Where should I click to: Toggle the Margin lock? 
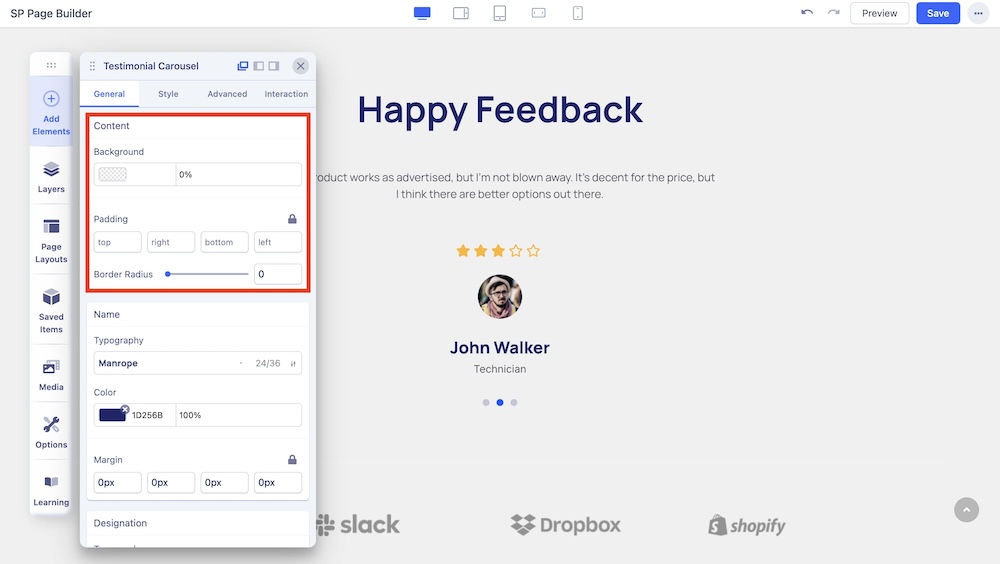tap(292, 460)
